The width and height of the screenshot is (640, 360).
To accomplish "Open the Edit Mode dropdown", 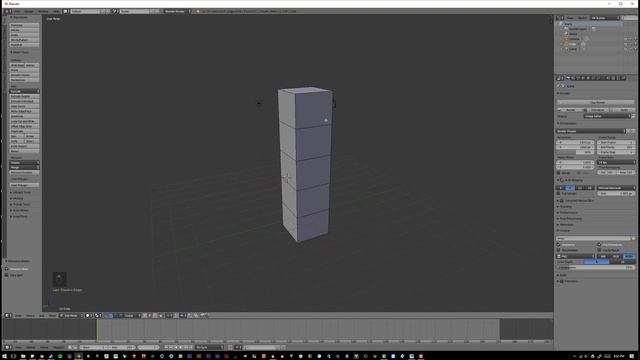I will coord(71,316).
